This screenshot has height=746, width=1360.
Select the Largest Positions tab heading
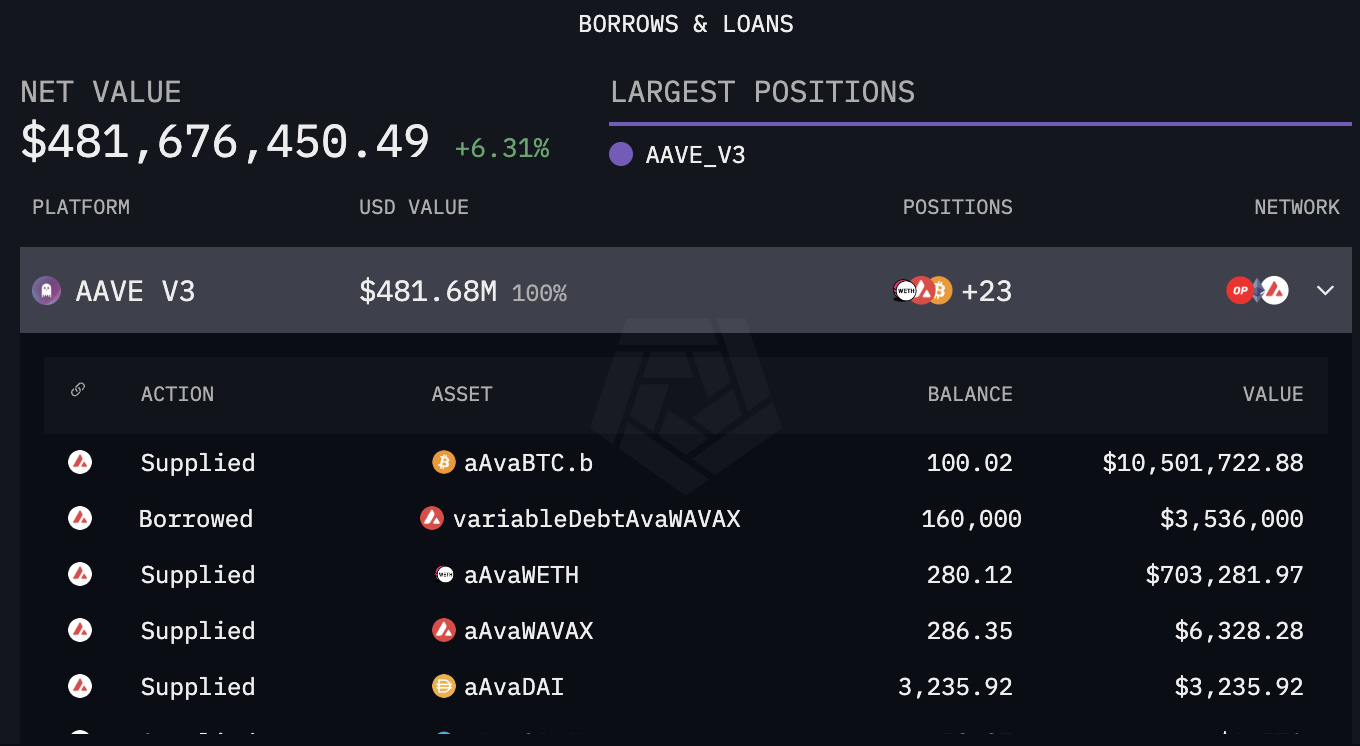(762, 92)
